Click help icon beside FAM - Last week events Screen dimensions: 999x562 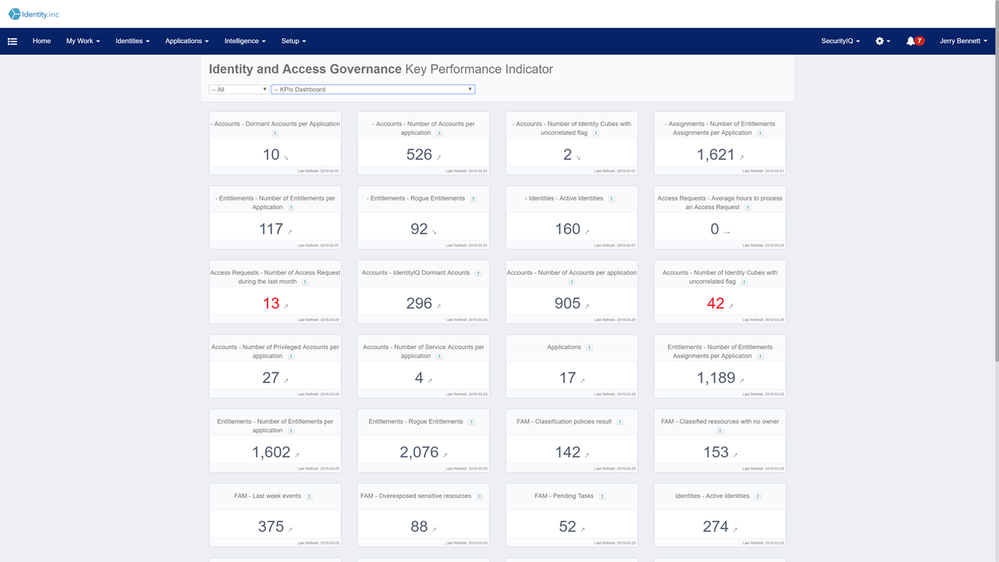309,496
